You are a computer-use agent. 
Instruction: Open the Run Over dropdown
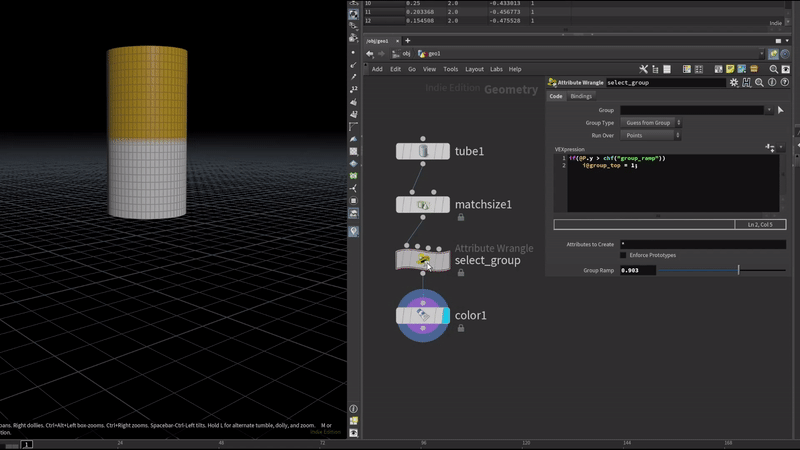[x=651, y=136]
